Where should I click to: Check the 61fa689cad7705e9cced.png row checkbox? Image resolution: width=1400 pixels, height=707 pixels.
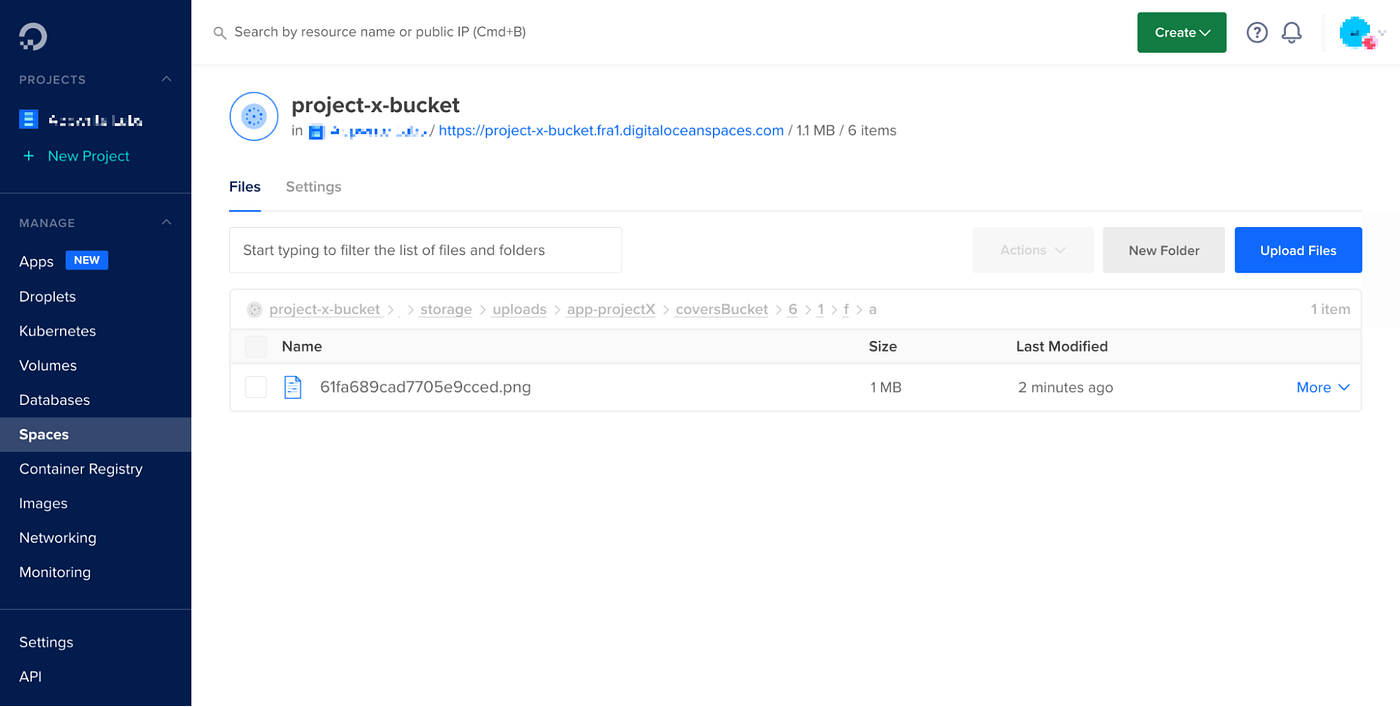[x=256, y=386]
